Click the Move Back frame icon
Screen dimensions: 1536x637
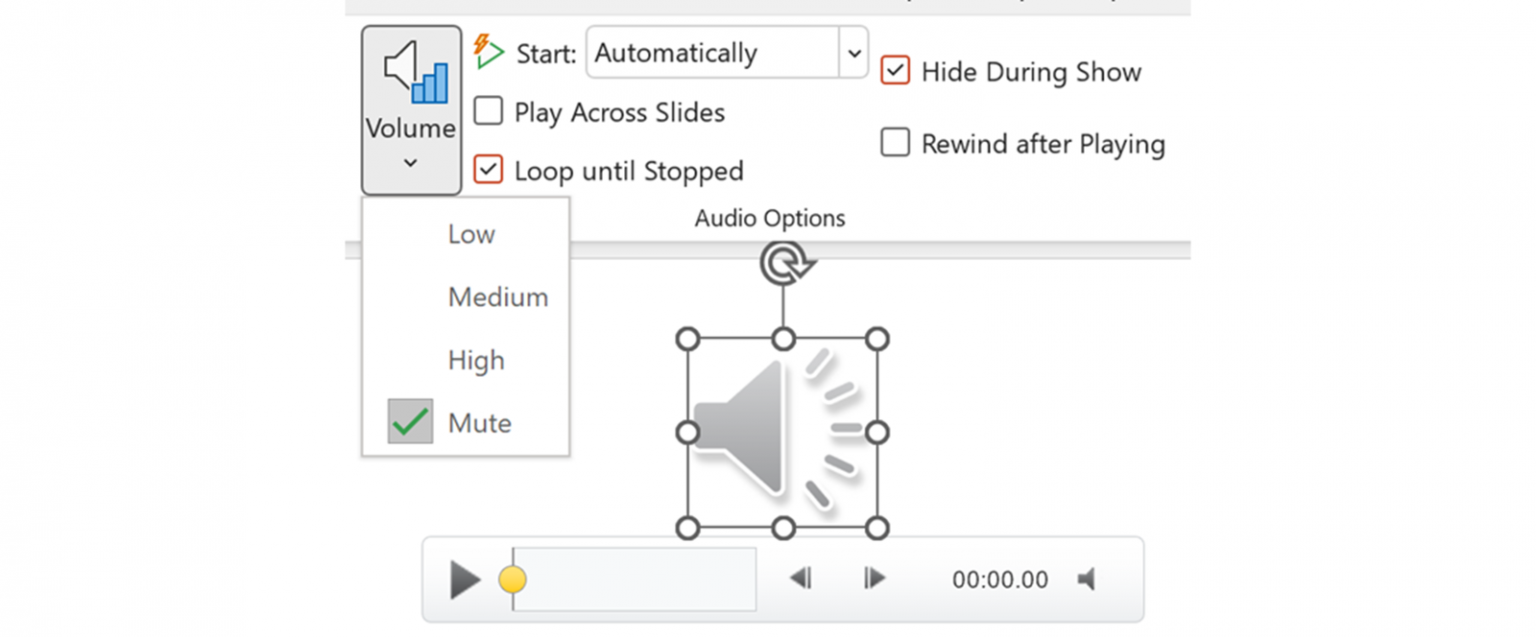(800, 578)
